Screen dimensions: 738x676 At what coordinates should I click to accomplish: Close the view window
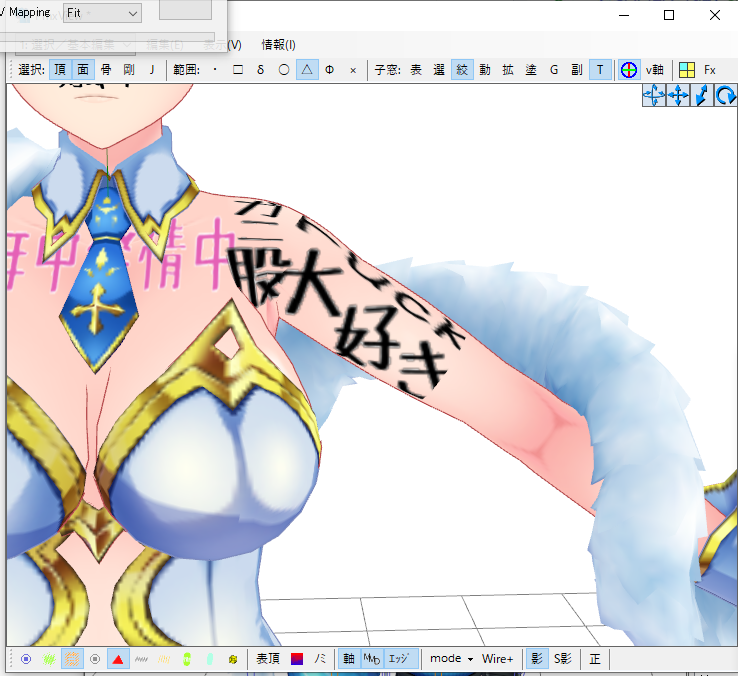coord(714,15)
